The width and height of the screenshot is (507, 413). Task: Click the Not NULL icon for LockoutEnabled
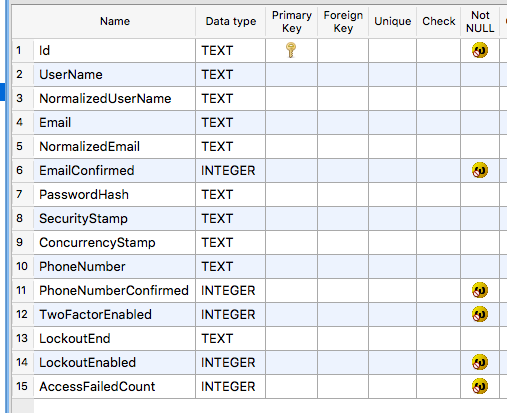coord(480,362)
